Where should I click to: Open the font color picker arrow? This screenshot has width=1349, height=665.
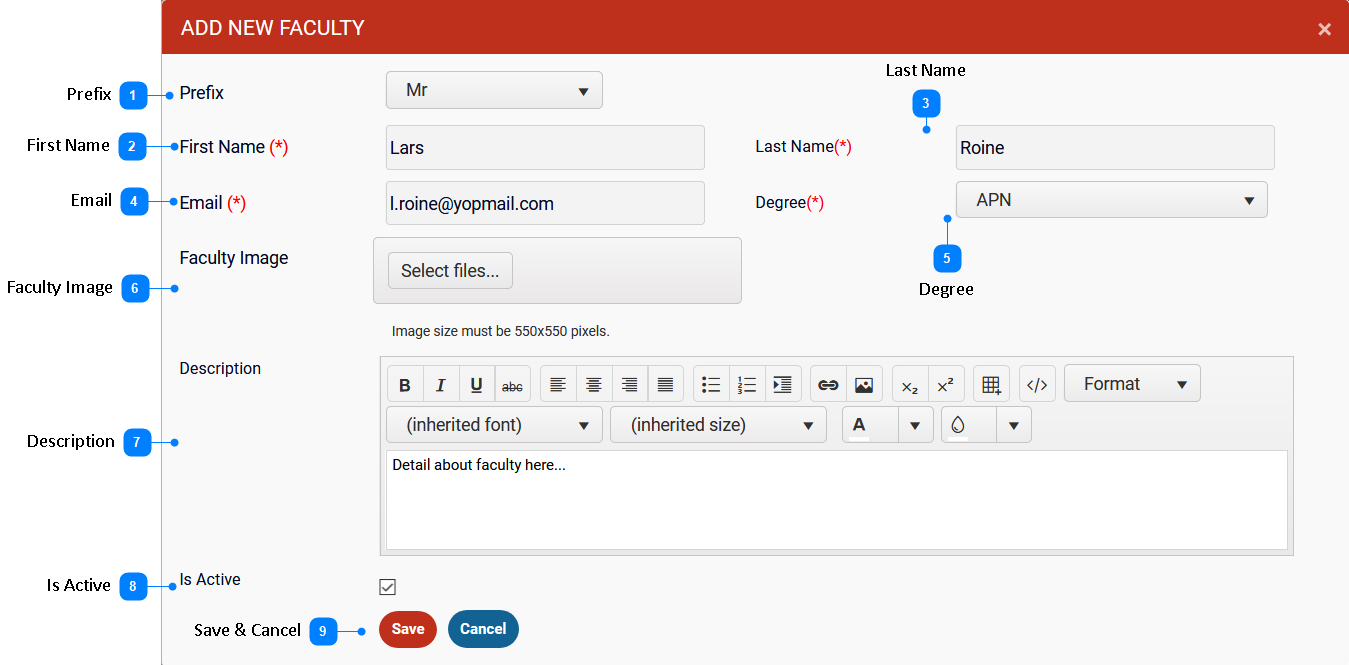(x=915, y=425)
